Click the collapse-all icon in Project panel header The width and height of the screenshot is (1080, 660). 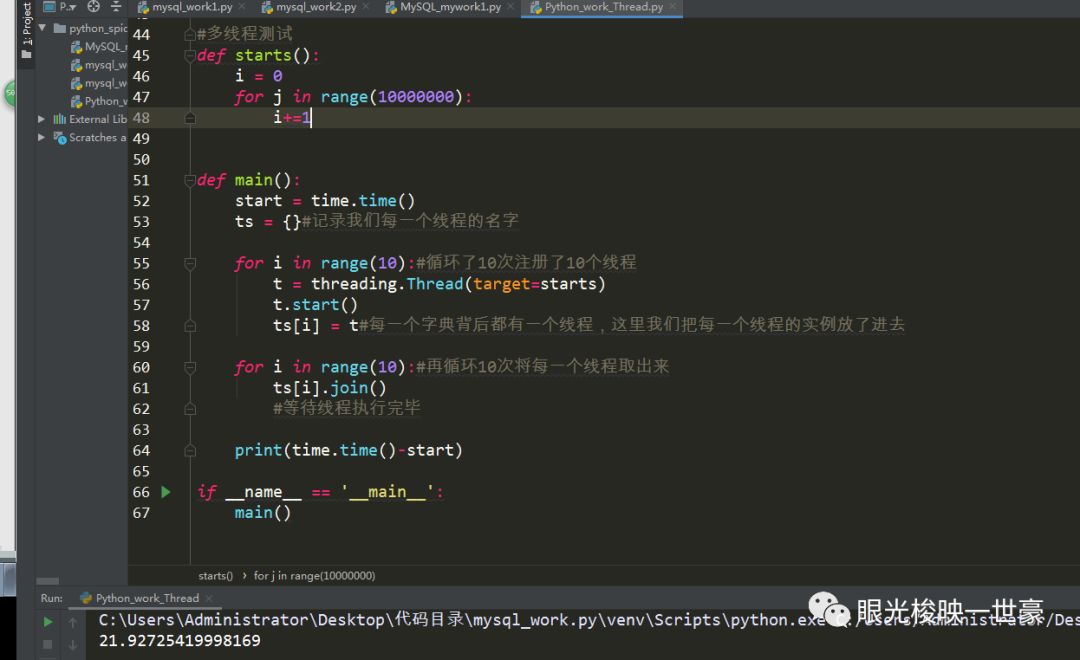coord(116,7)
